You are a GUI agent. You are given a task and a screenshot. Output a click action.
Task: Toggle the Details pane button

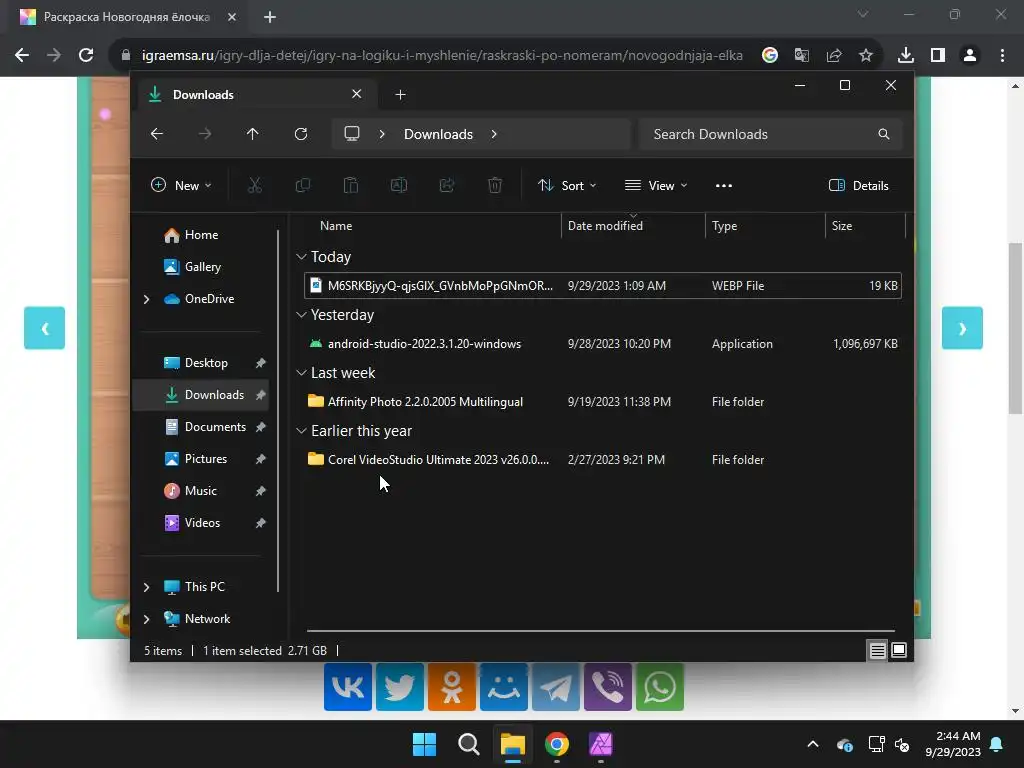(x=858, y=185)
